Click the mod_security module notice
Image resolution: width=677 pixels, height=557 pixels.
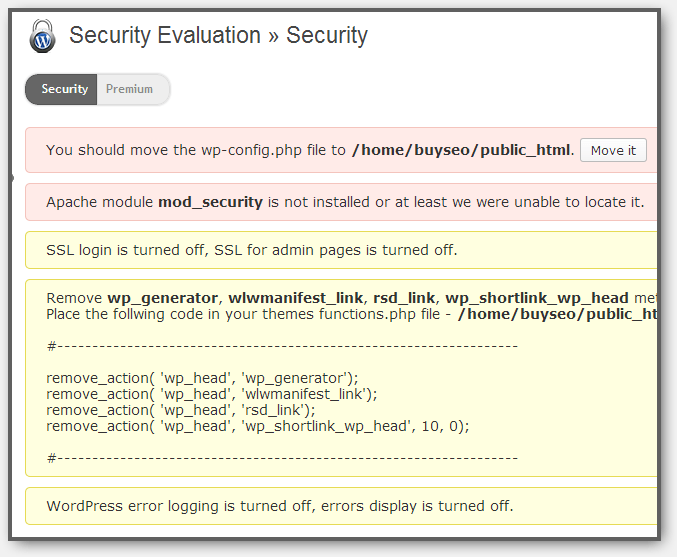[341, 202]
